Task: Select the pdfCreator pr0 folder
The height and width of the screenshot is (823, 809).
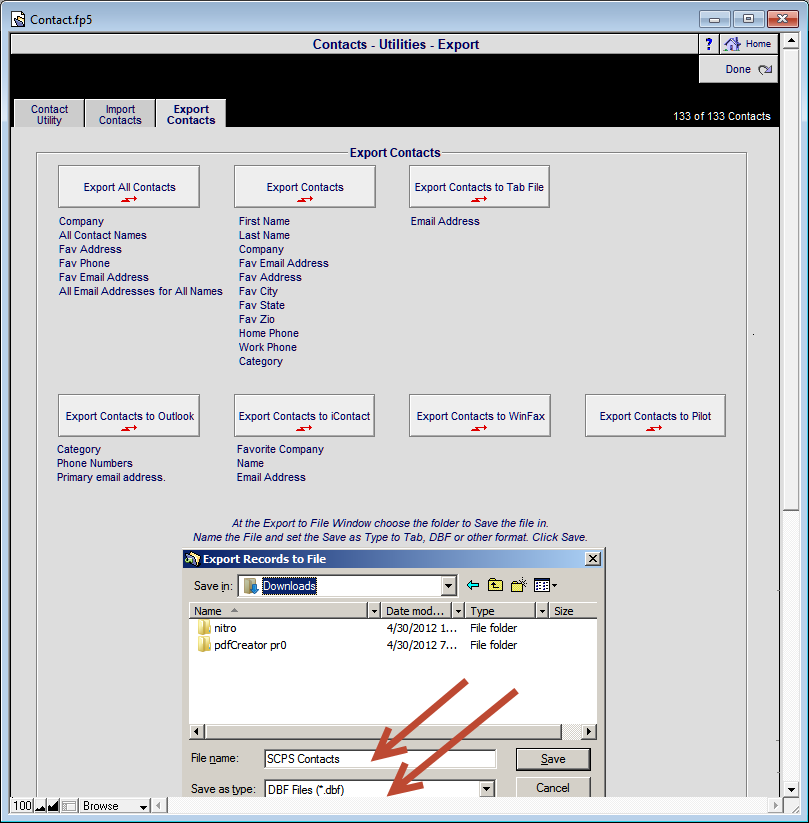Action: pos(250,645)
